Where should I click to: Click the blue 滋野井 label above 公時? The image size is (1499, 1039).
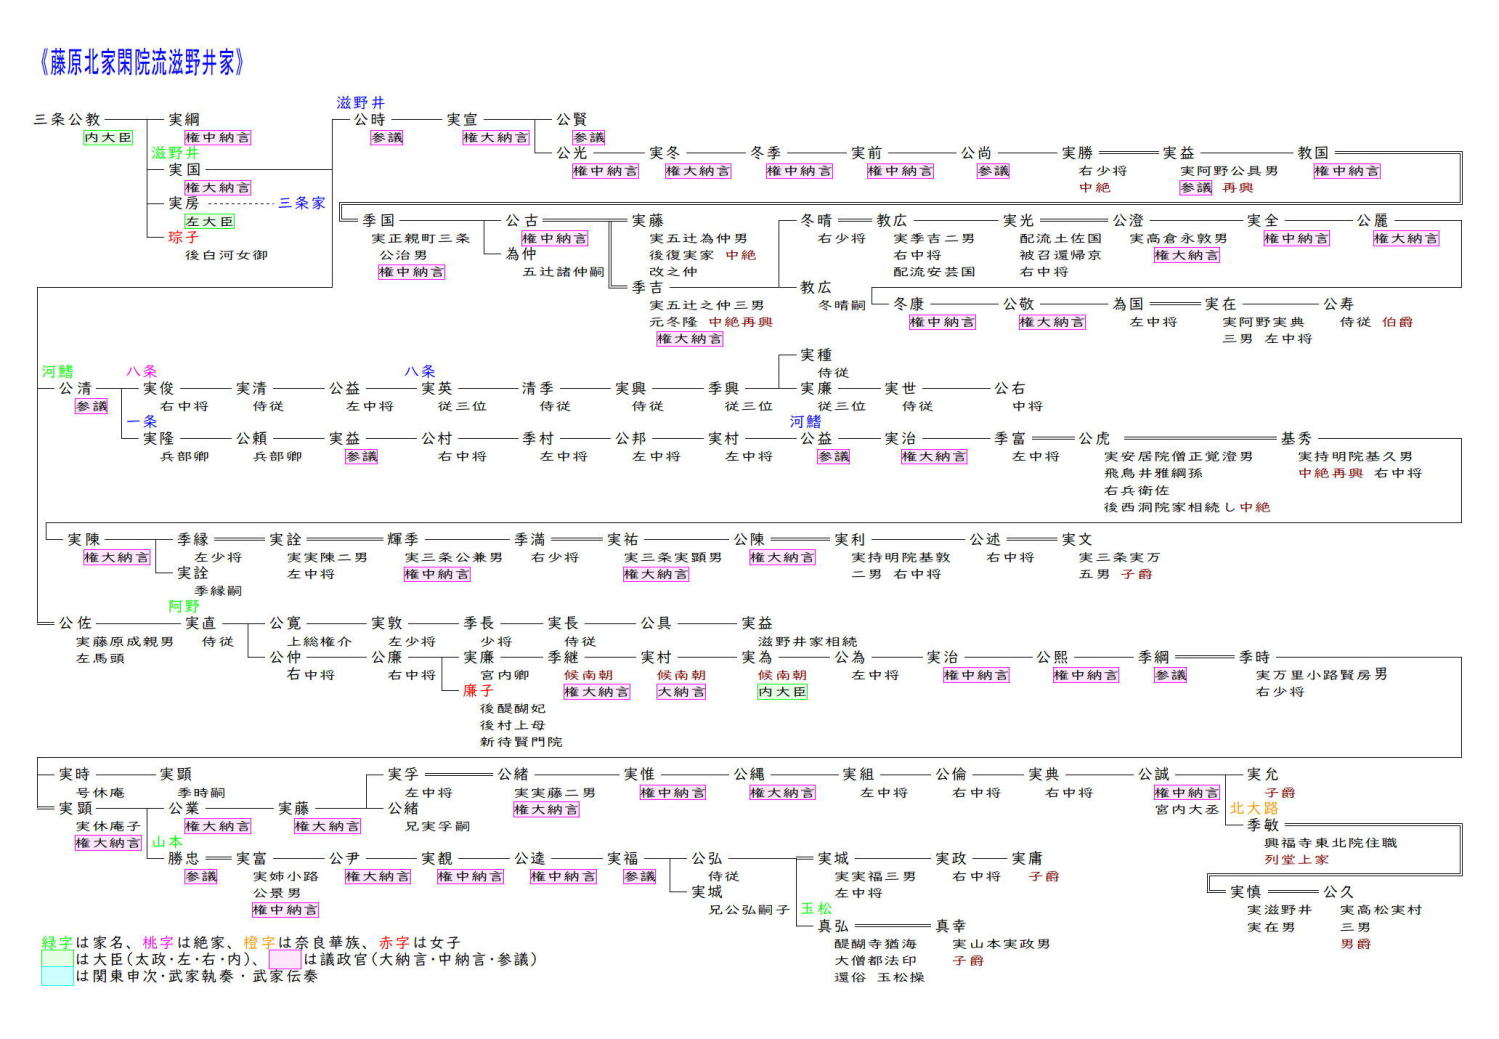pos(360,103)
